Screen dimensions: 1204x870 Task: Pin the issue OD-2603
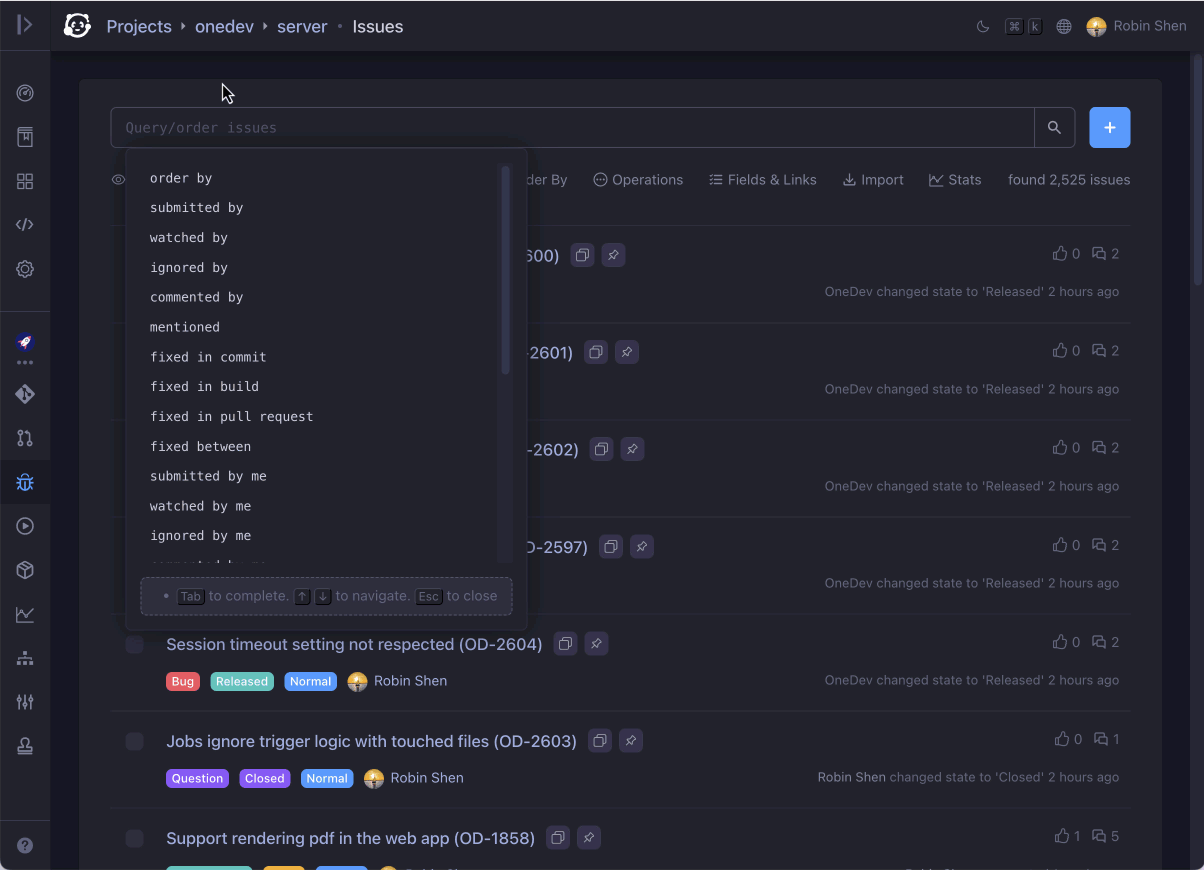click(x=631, y=740)
